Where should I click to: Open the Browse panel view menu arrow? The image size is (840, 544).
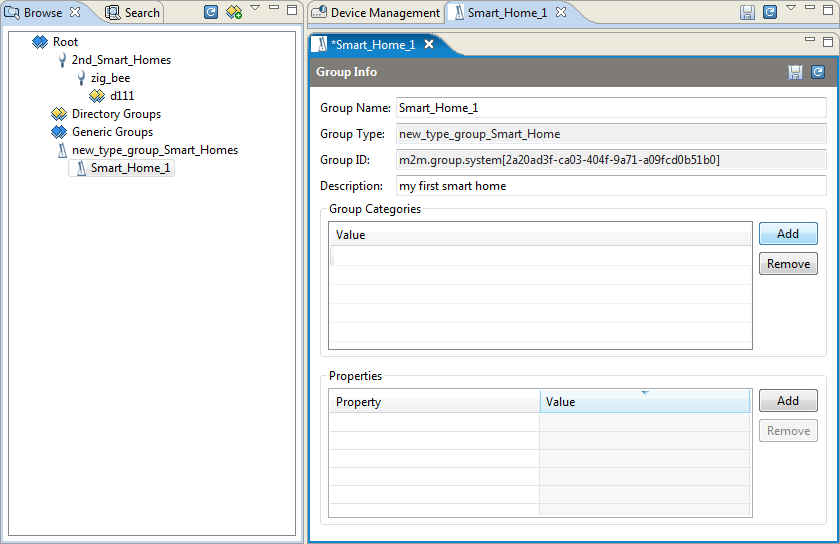255,8
